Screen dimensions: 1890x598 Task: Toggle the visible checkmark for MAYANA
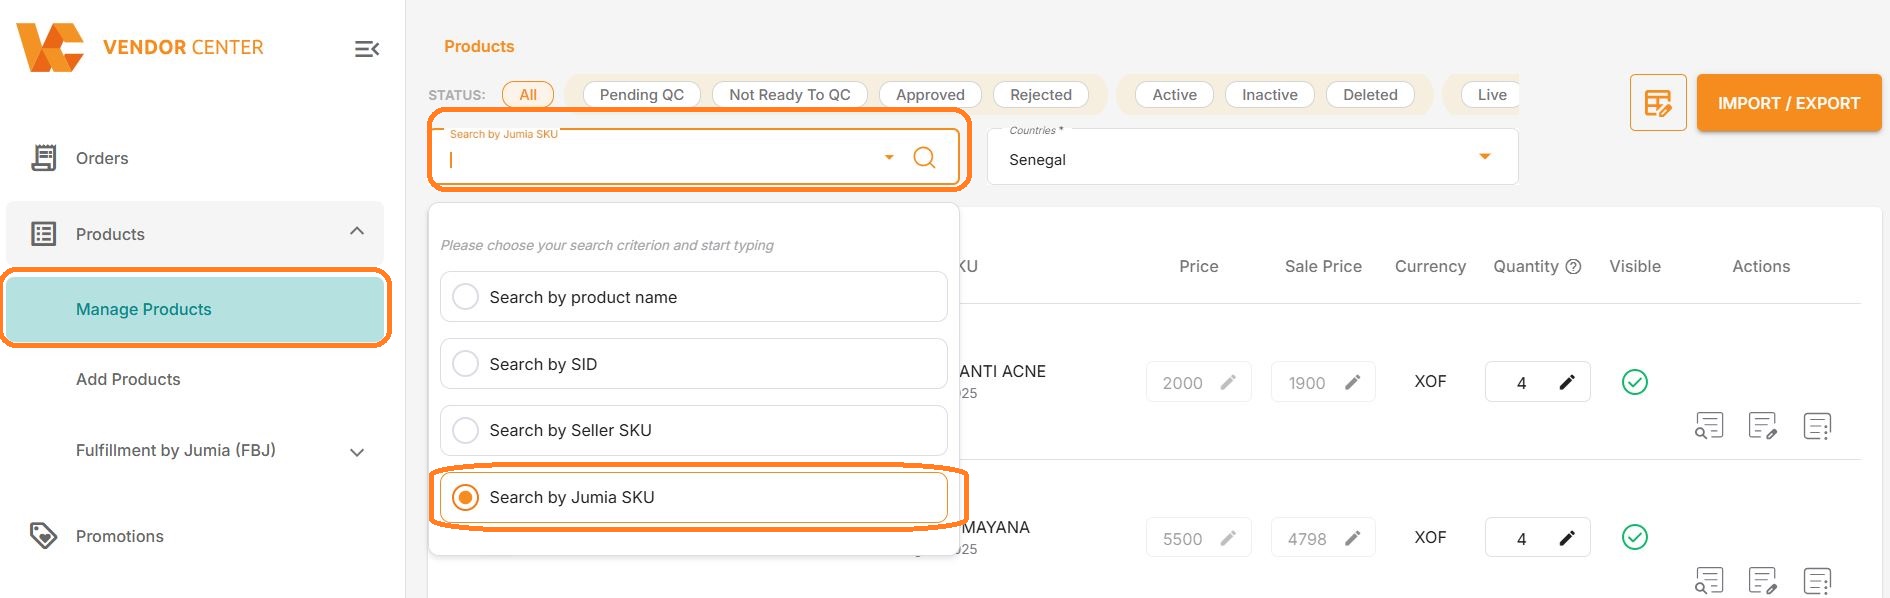(x=1635, y=538)
